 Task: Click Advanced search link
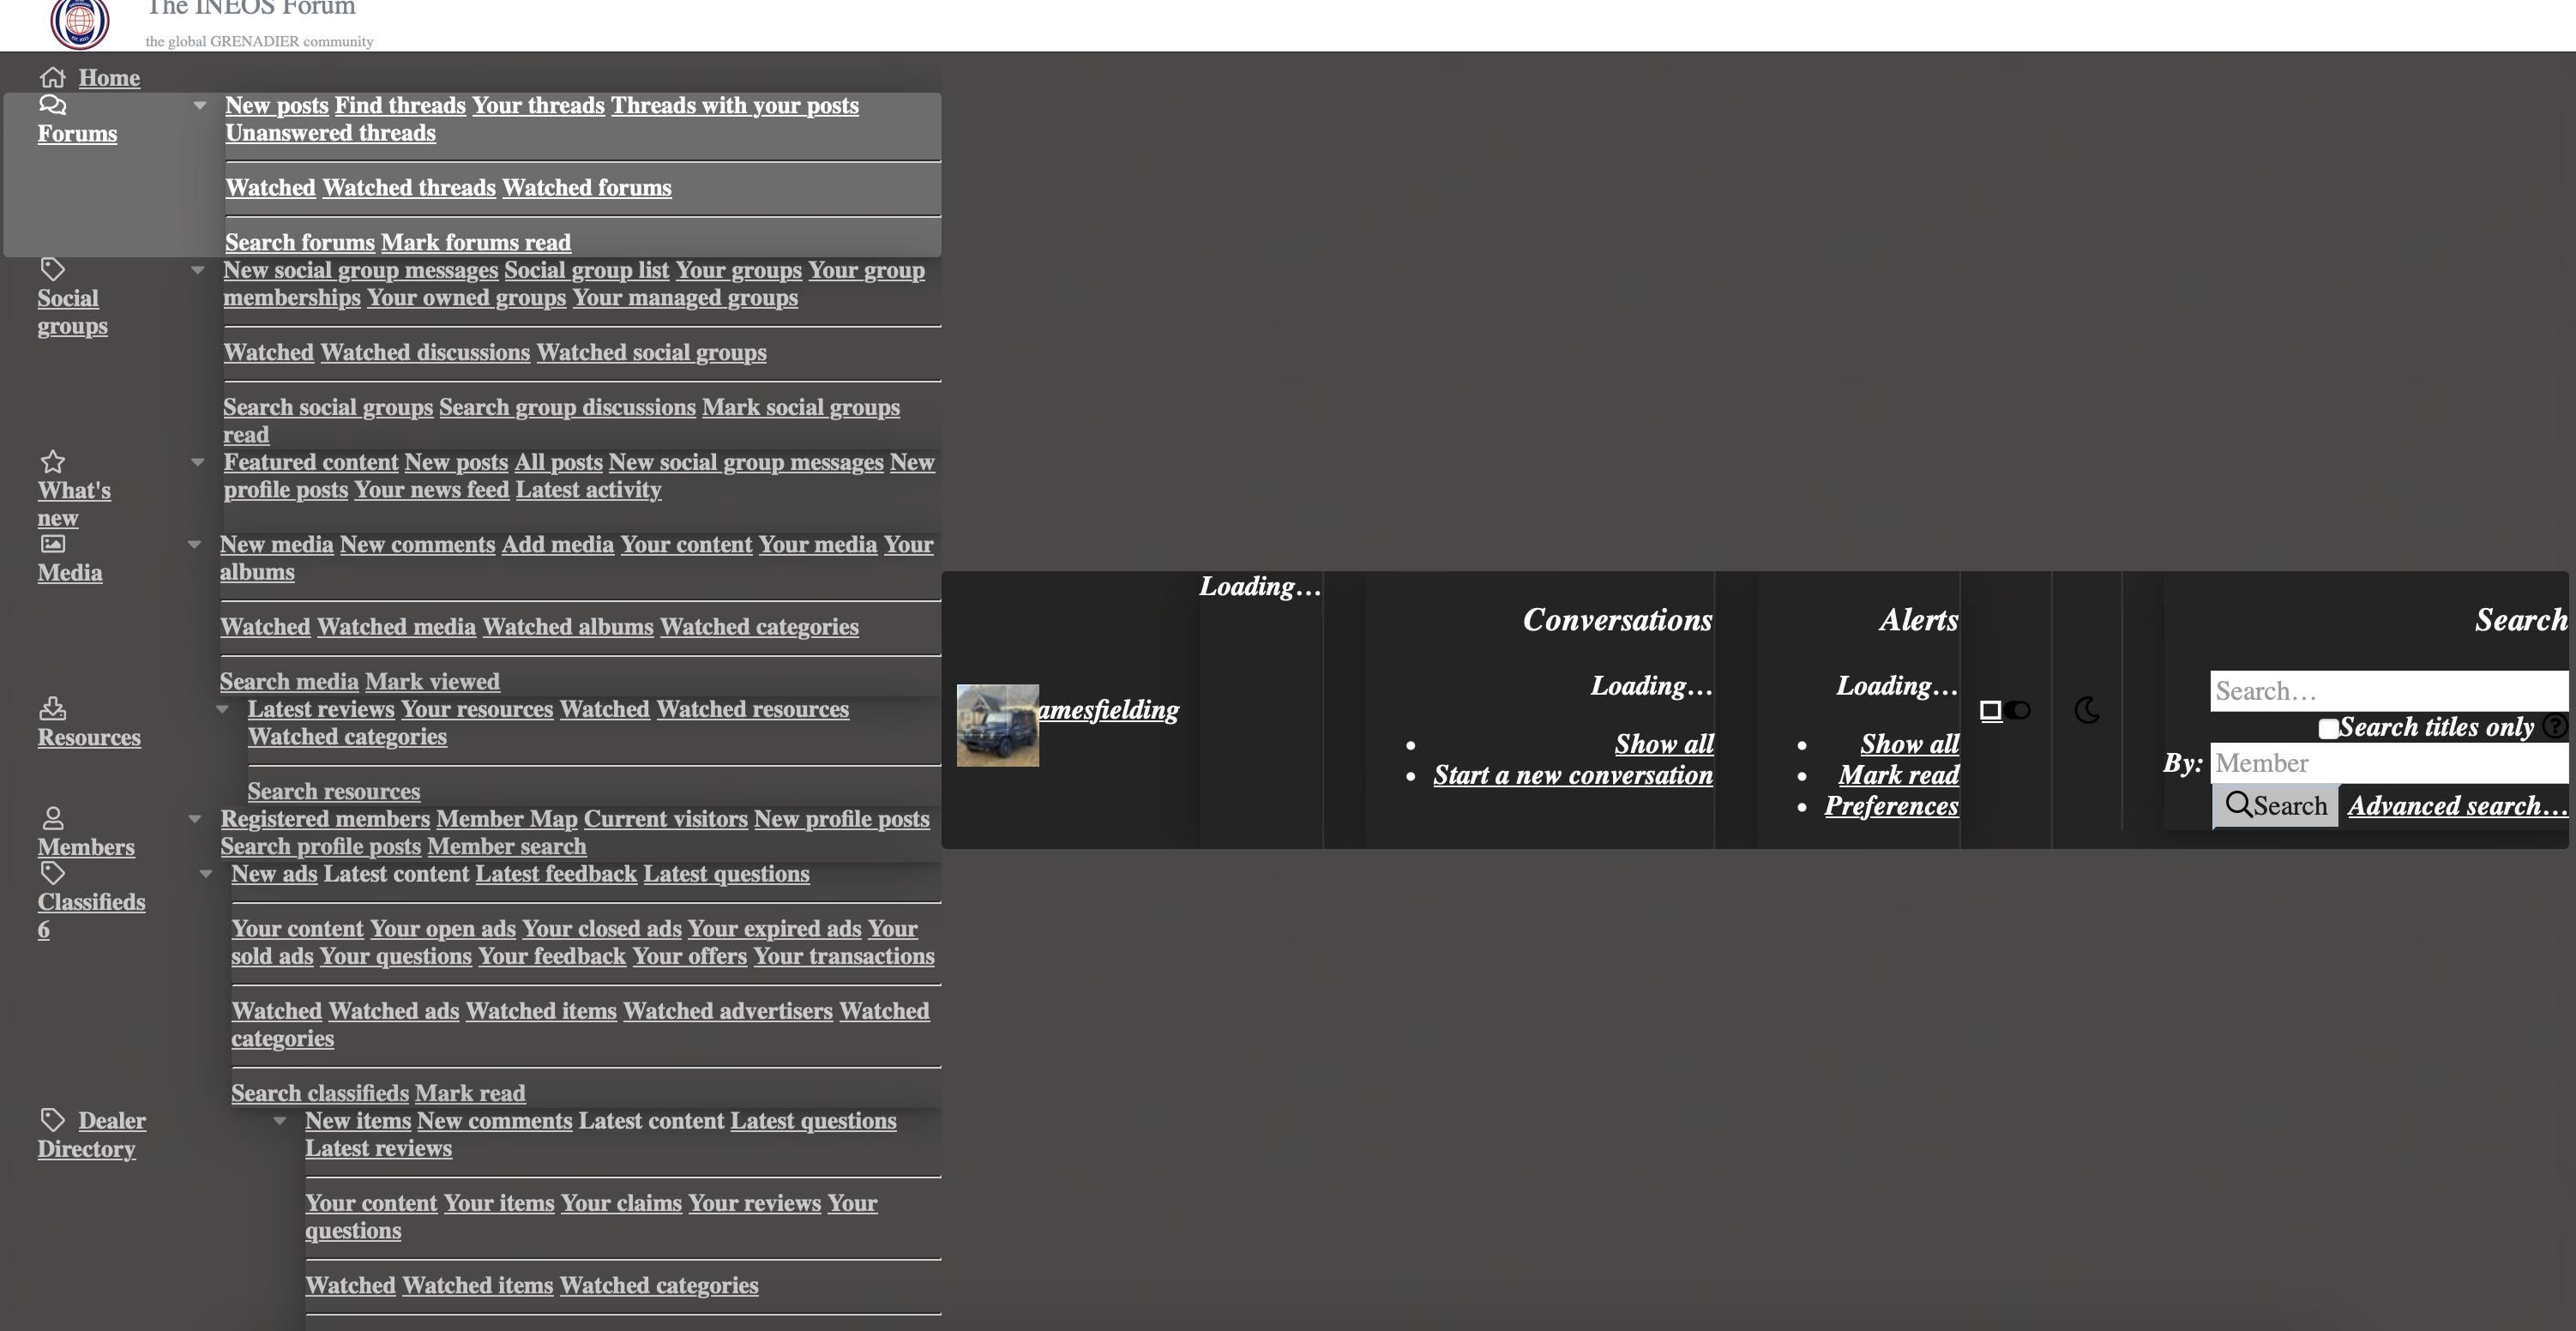[x=2459, y=804]
